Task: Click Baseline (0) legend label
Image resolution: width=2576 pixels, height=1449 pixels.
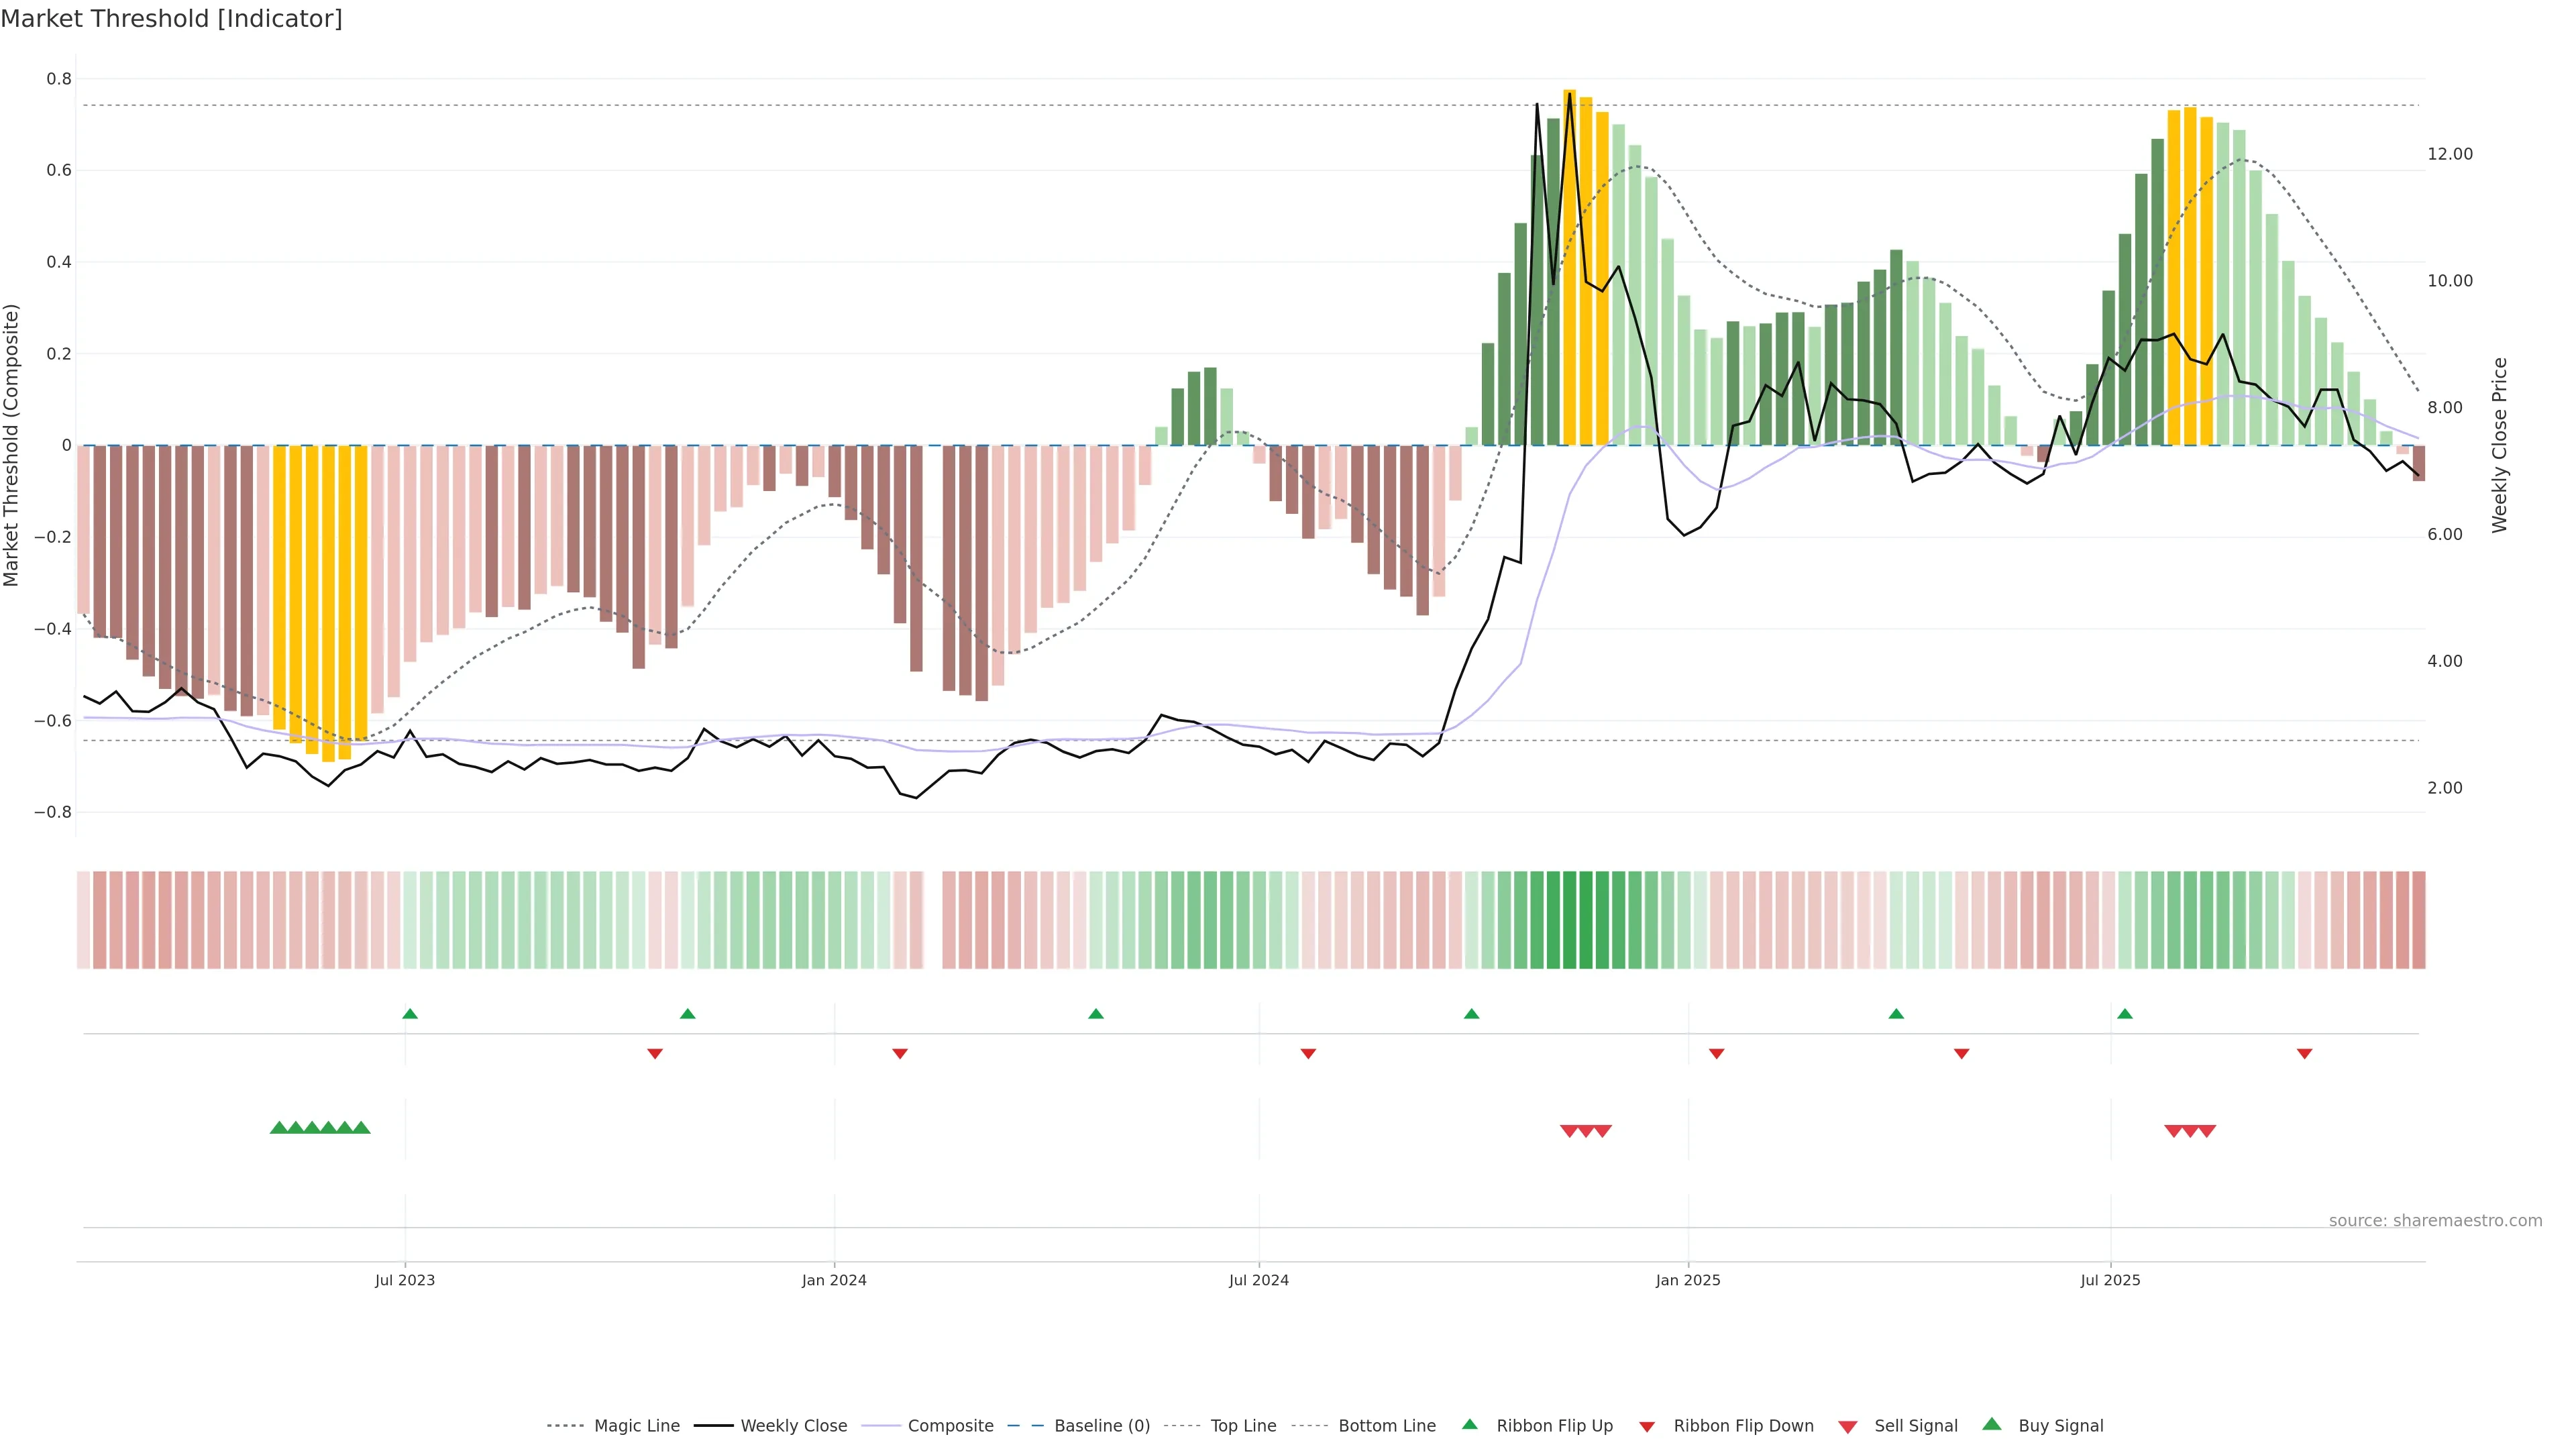Action: point(1101,1425)
